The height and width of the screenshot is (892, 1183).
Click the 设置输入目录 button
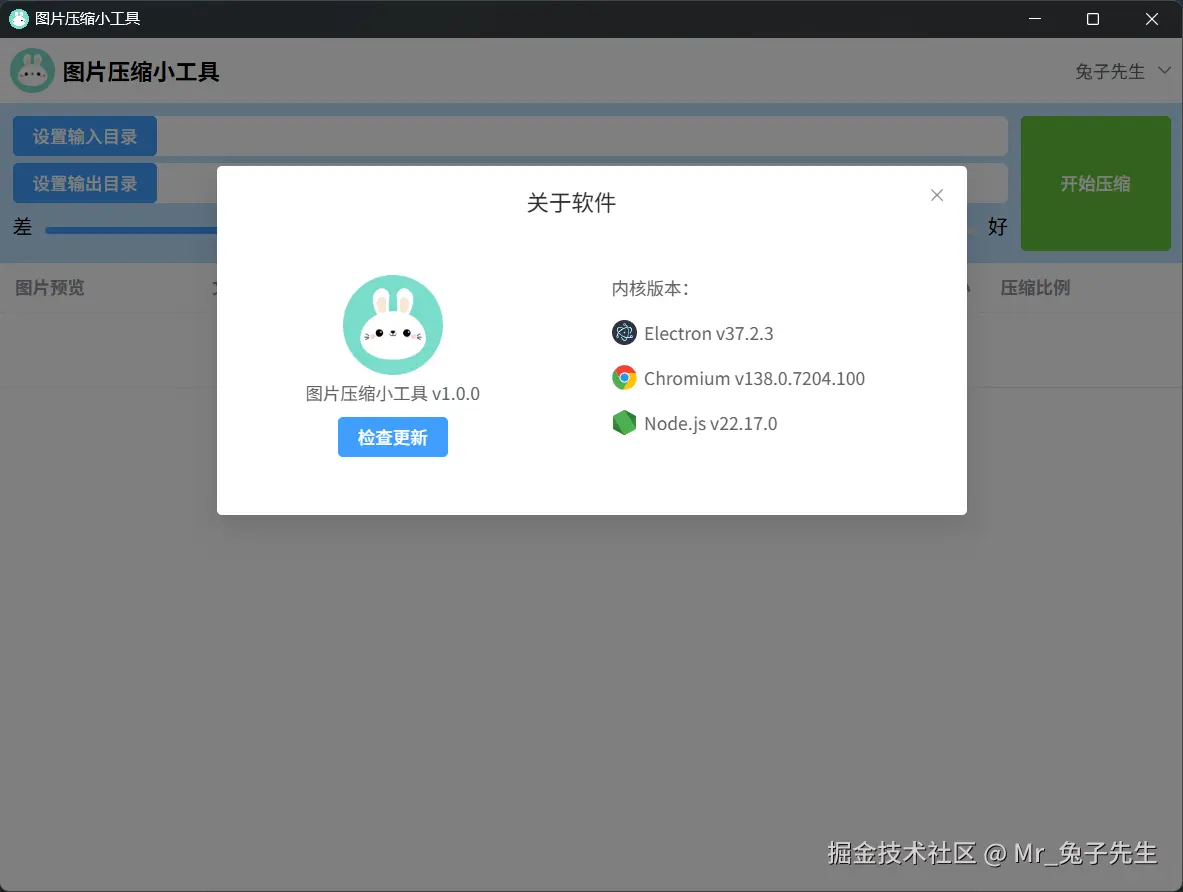tap(84, 135)
